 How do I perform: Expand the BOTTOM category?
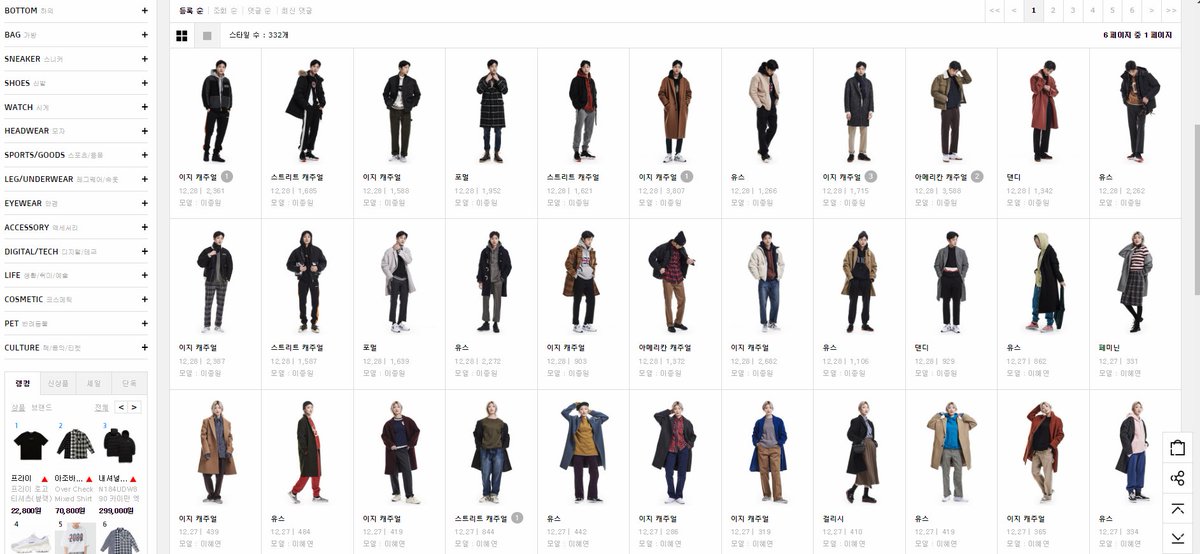(144, 11)
